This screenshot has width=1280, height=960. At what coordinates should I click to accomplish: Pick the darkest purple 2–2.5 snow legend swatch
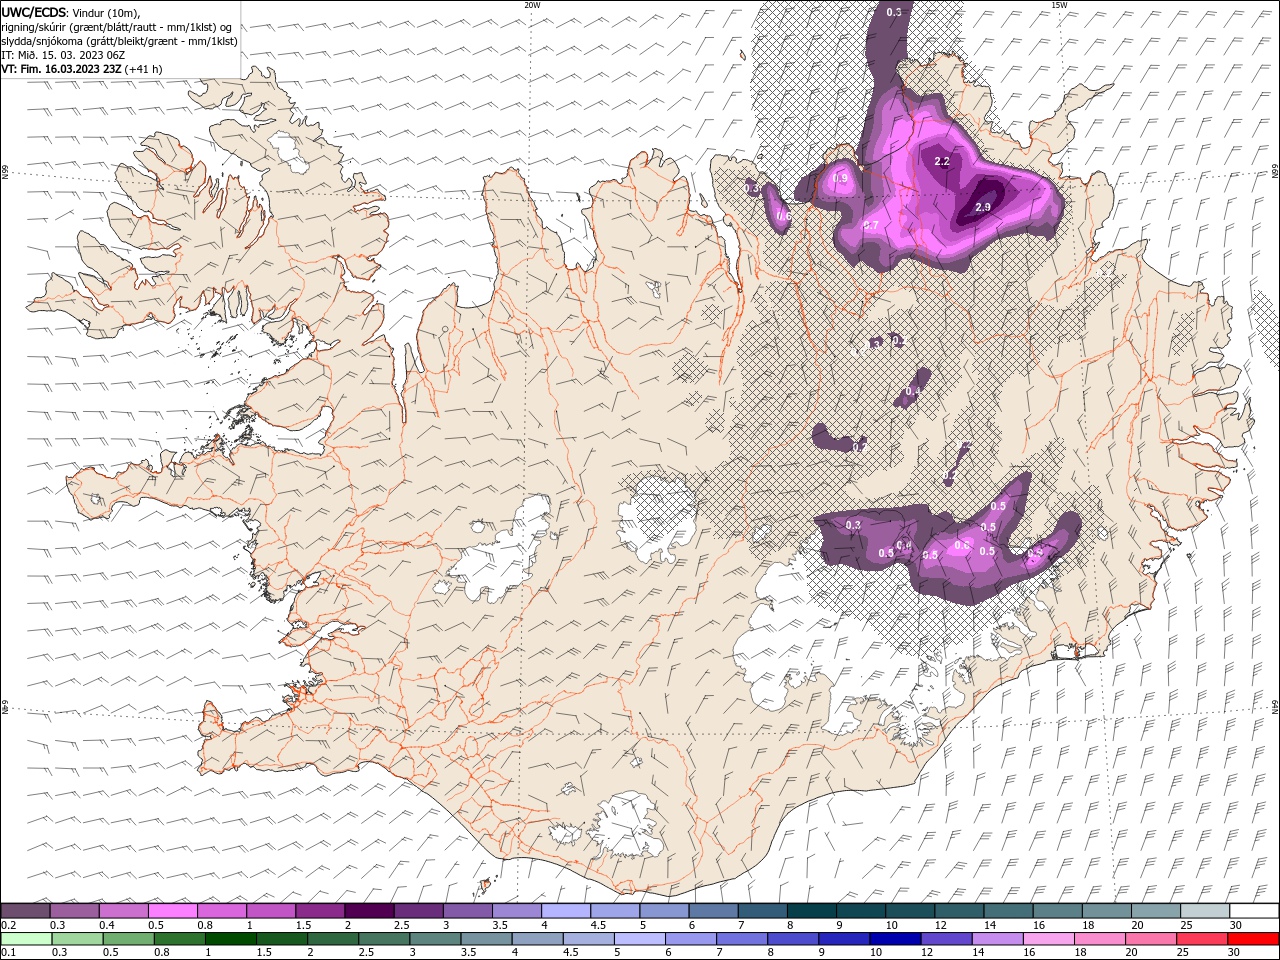click(368, 911)
